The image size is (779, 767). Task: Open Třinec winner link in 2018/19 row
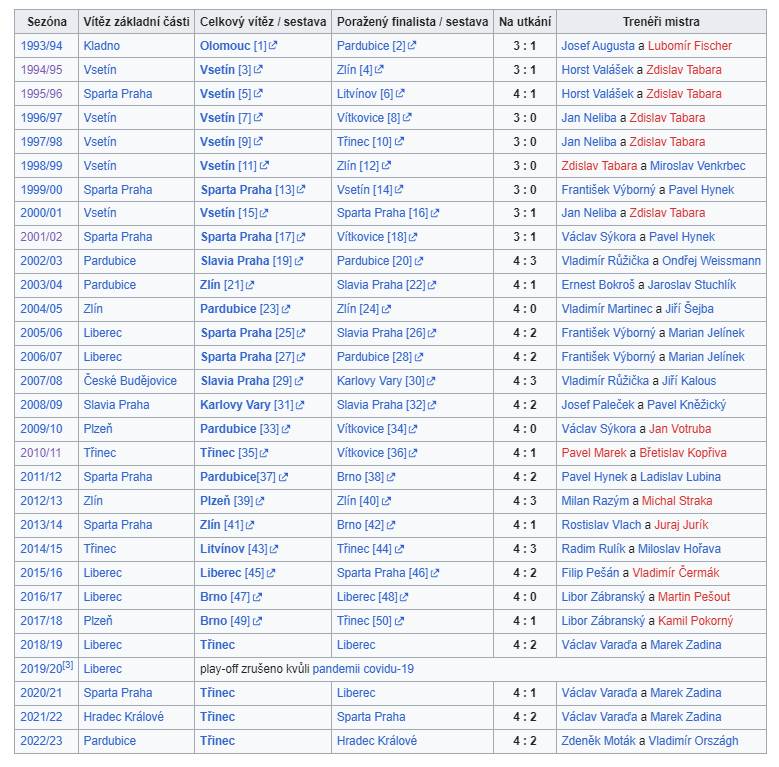click(217, 645)
